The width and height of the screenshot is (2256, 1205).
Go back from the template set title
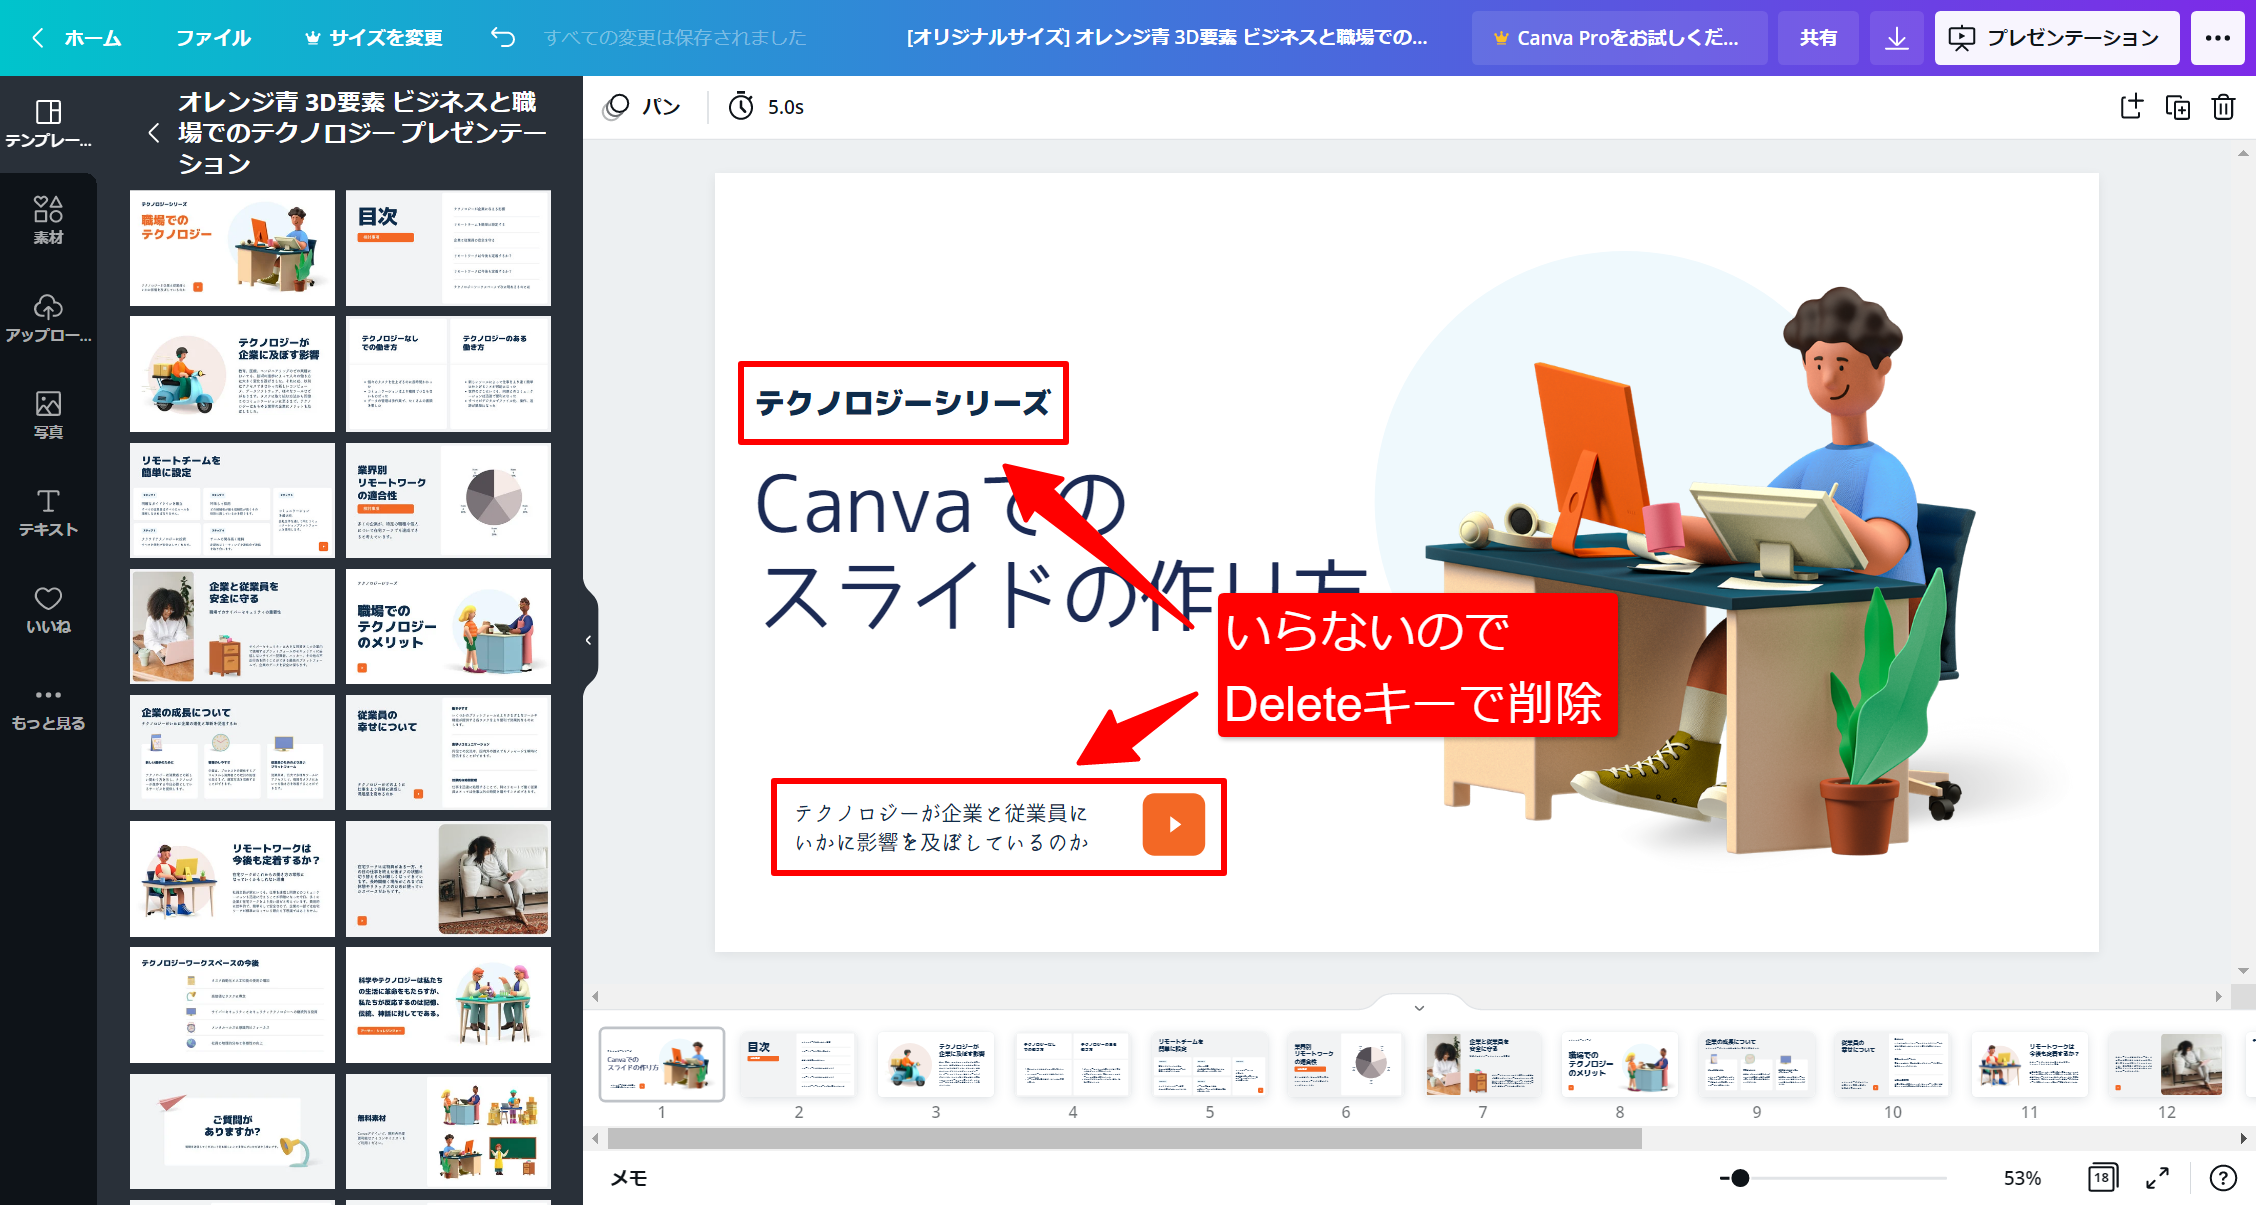[x=153, y=133]
